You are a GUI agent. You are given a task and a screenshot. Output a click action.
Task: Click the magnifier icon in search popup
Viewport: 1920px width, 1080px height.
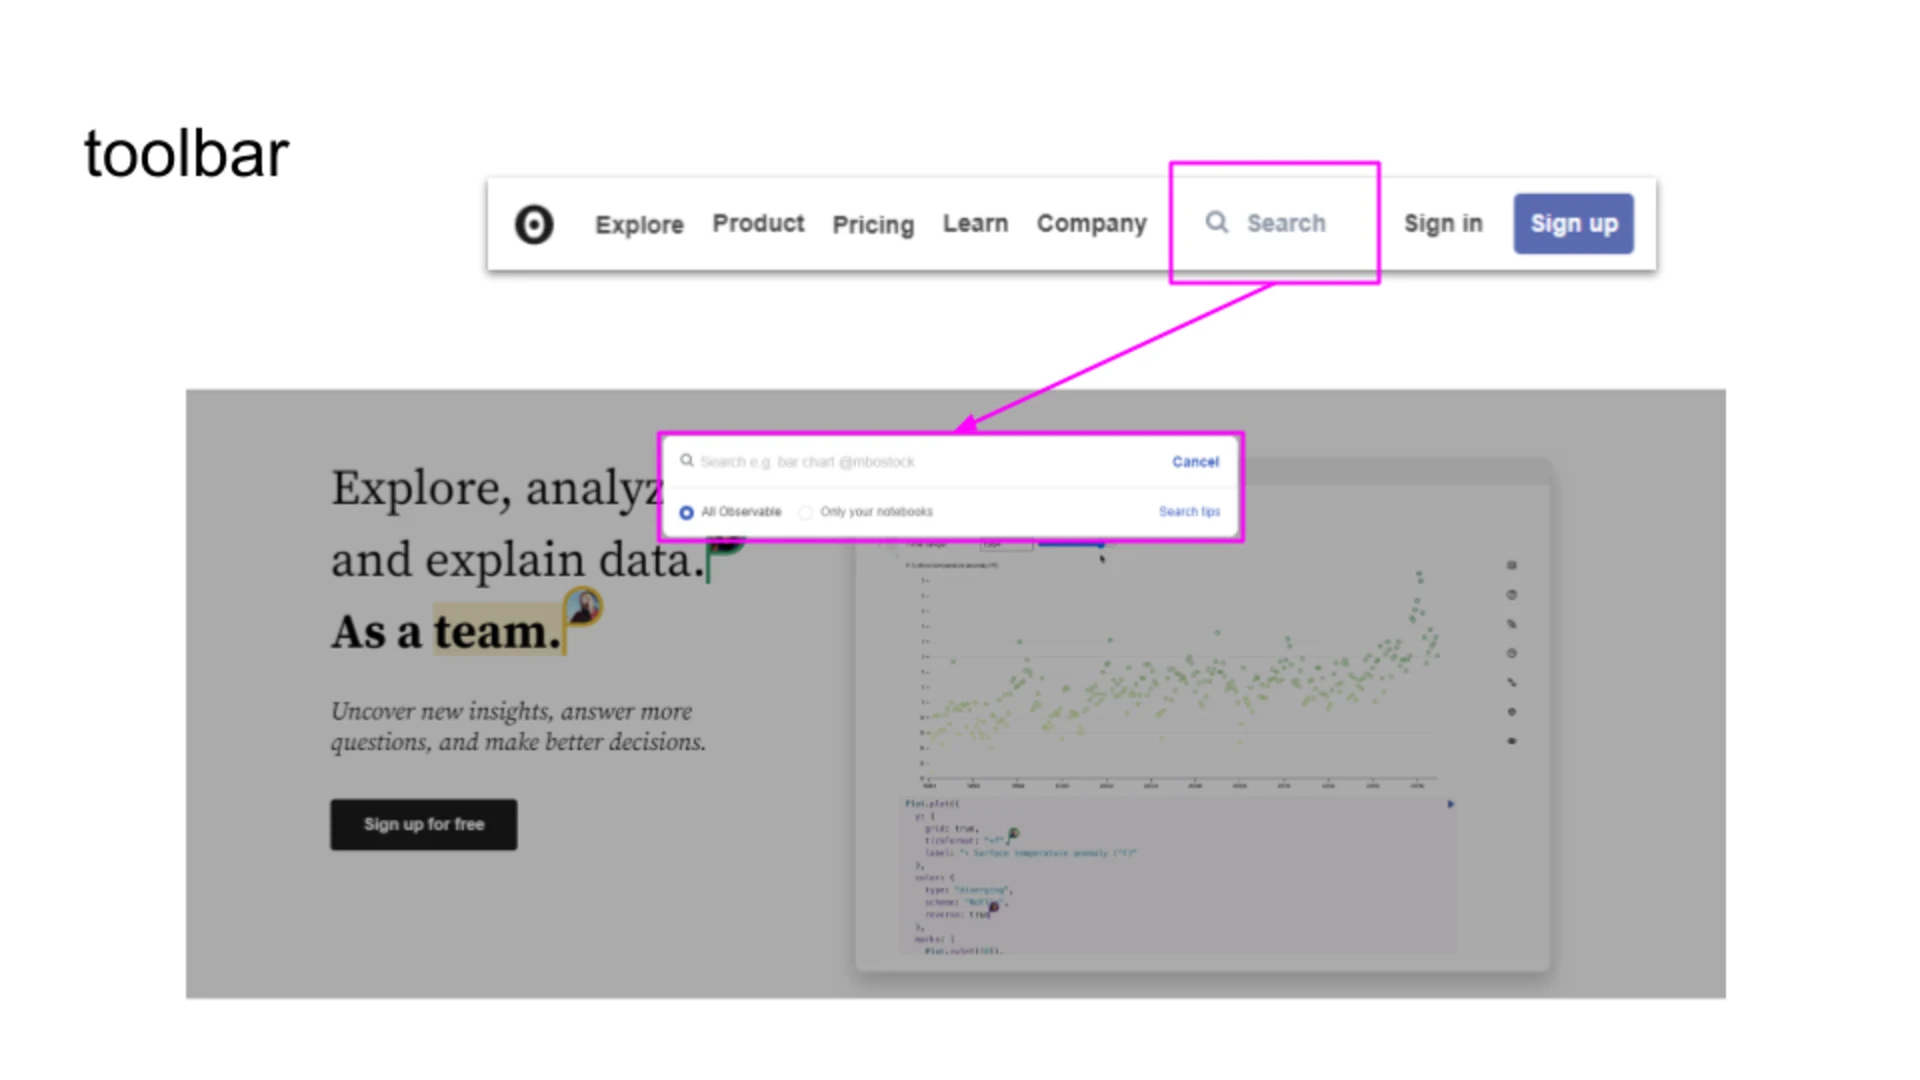pyautogui.click(x=687, y=461)
